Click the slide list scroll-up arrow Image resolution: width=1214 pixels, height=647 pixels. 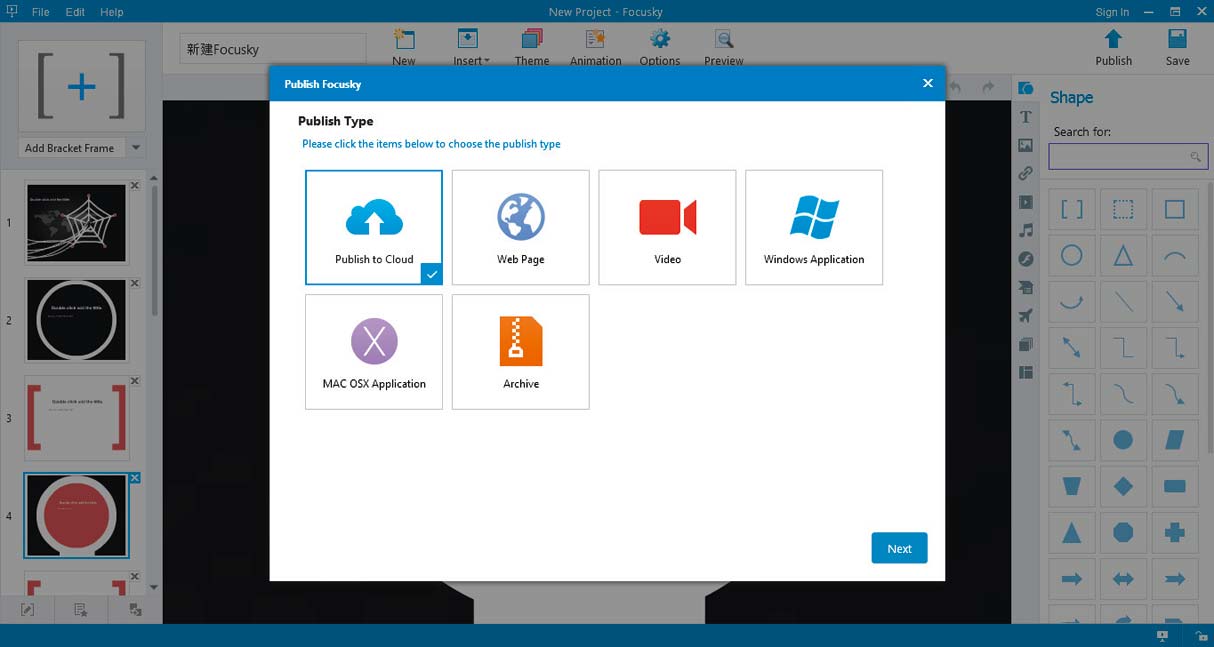(153, 178)
